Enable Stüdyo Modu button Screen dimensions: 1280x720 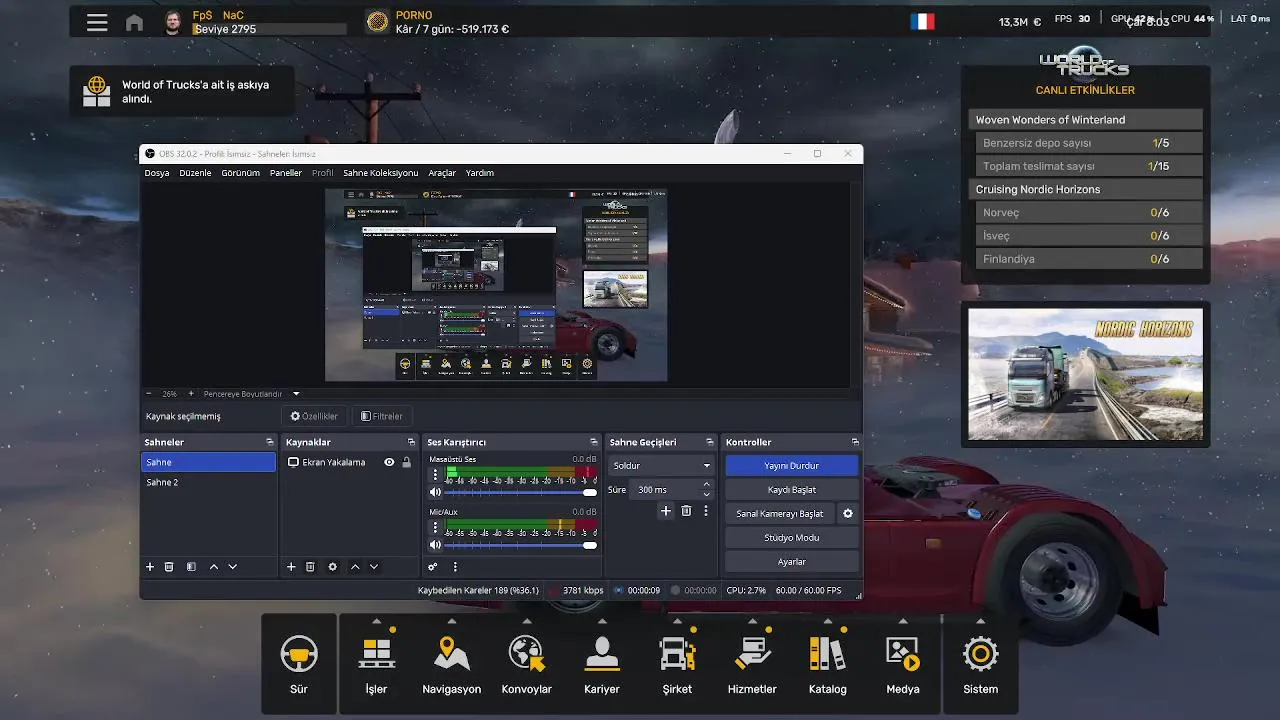[x=792, y=537]
